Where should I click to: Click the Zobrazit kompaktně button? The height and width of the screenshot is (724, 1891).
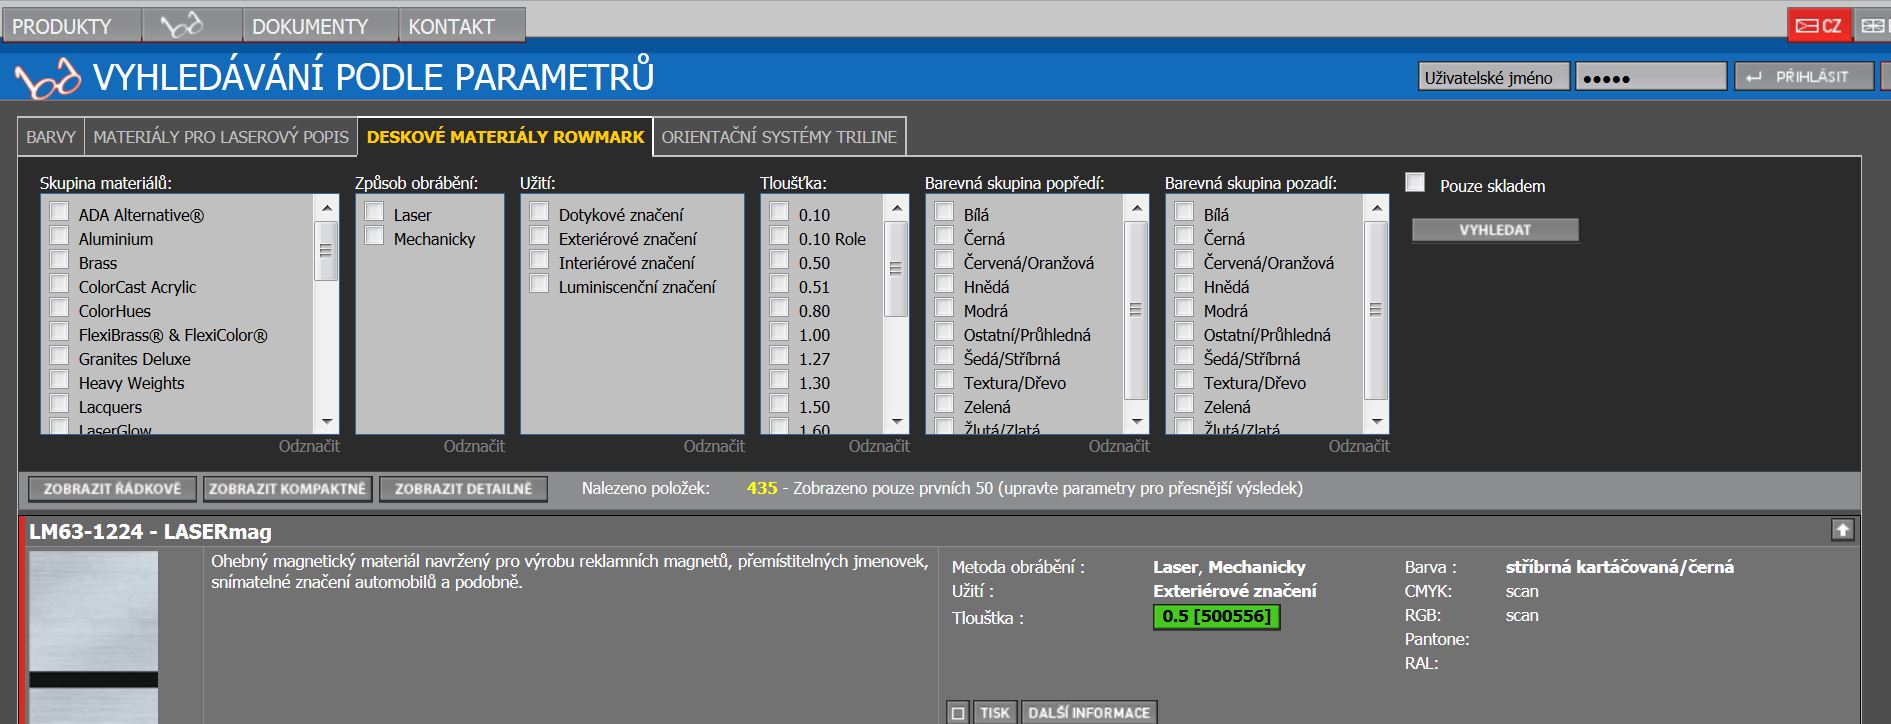pyautogui.click(x=288, y=489)
